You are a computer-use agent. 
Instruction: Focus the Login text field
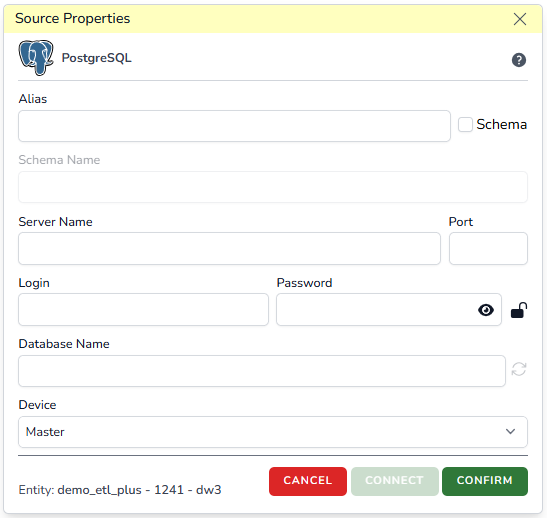143,309
